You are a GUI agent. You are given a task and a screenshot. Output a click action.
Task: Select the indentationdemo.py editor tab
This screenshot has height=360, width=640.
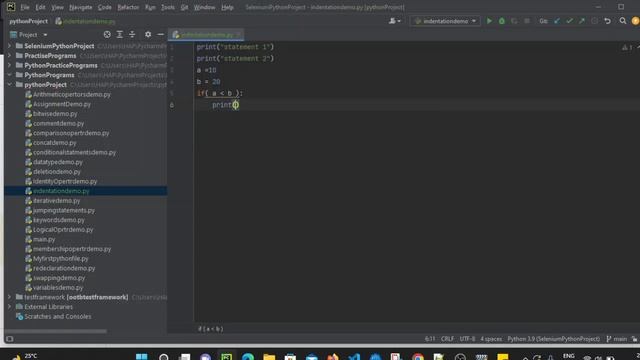click(207, 35)
